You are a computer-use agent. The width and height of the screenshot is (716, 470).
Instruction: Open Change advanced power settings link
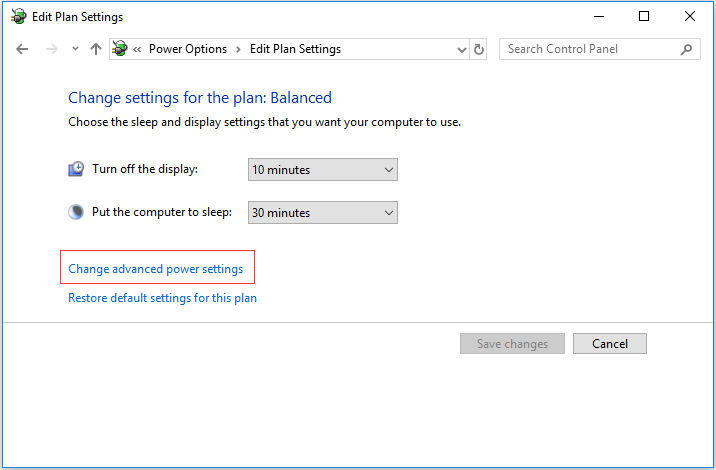156,269
